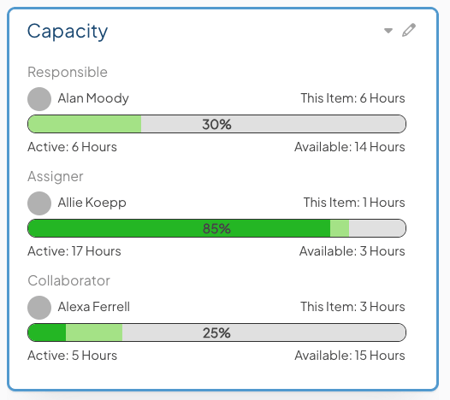The height and width of the screenshot is (400, 450).
Task: Click Alexa Ferrell's avatar circle
Action: [x=39, y=308]
